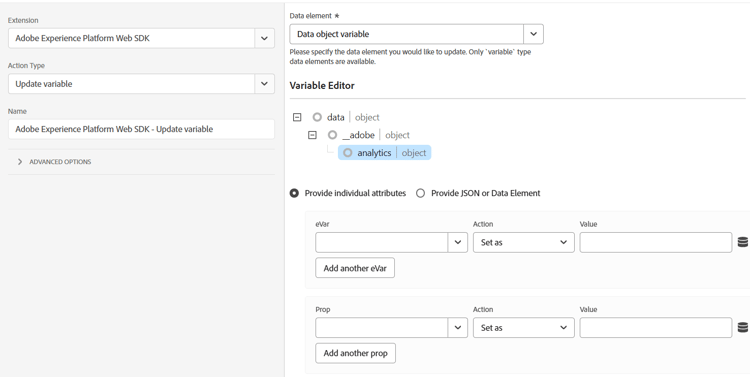Collapse the __adobe tree node
The image size is (750, 377).
pos(312,135)
